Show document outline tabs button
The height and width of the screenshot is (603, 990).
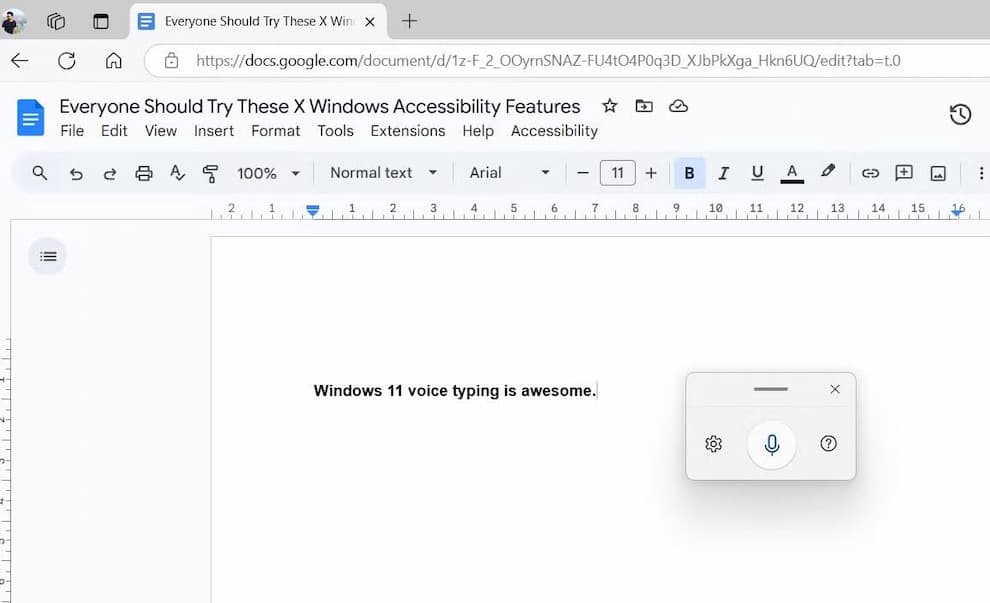[x=48, y=256]
